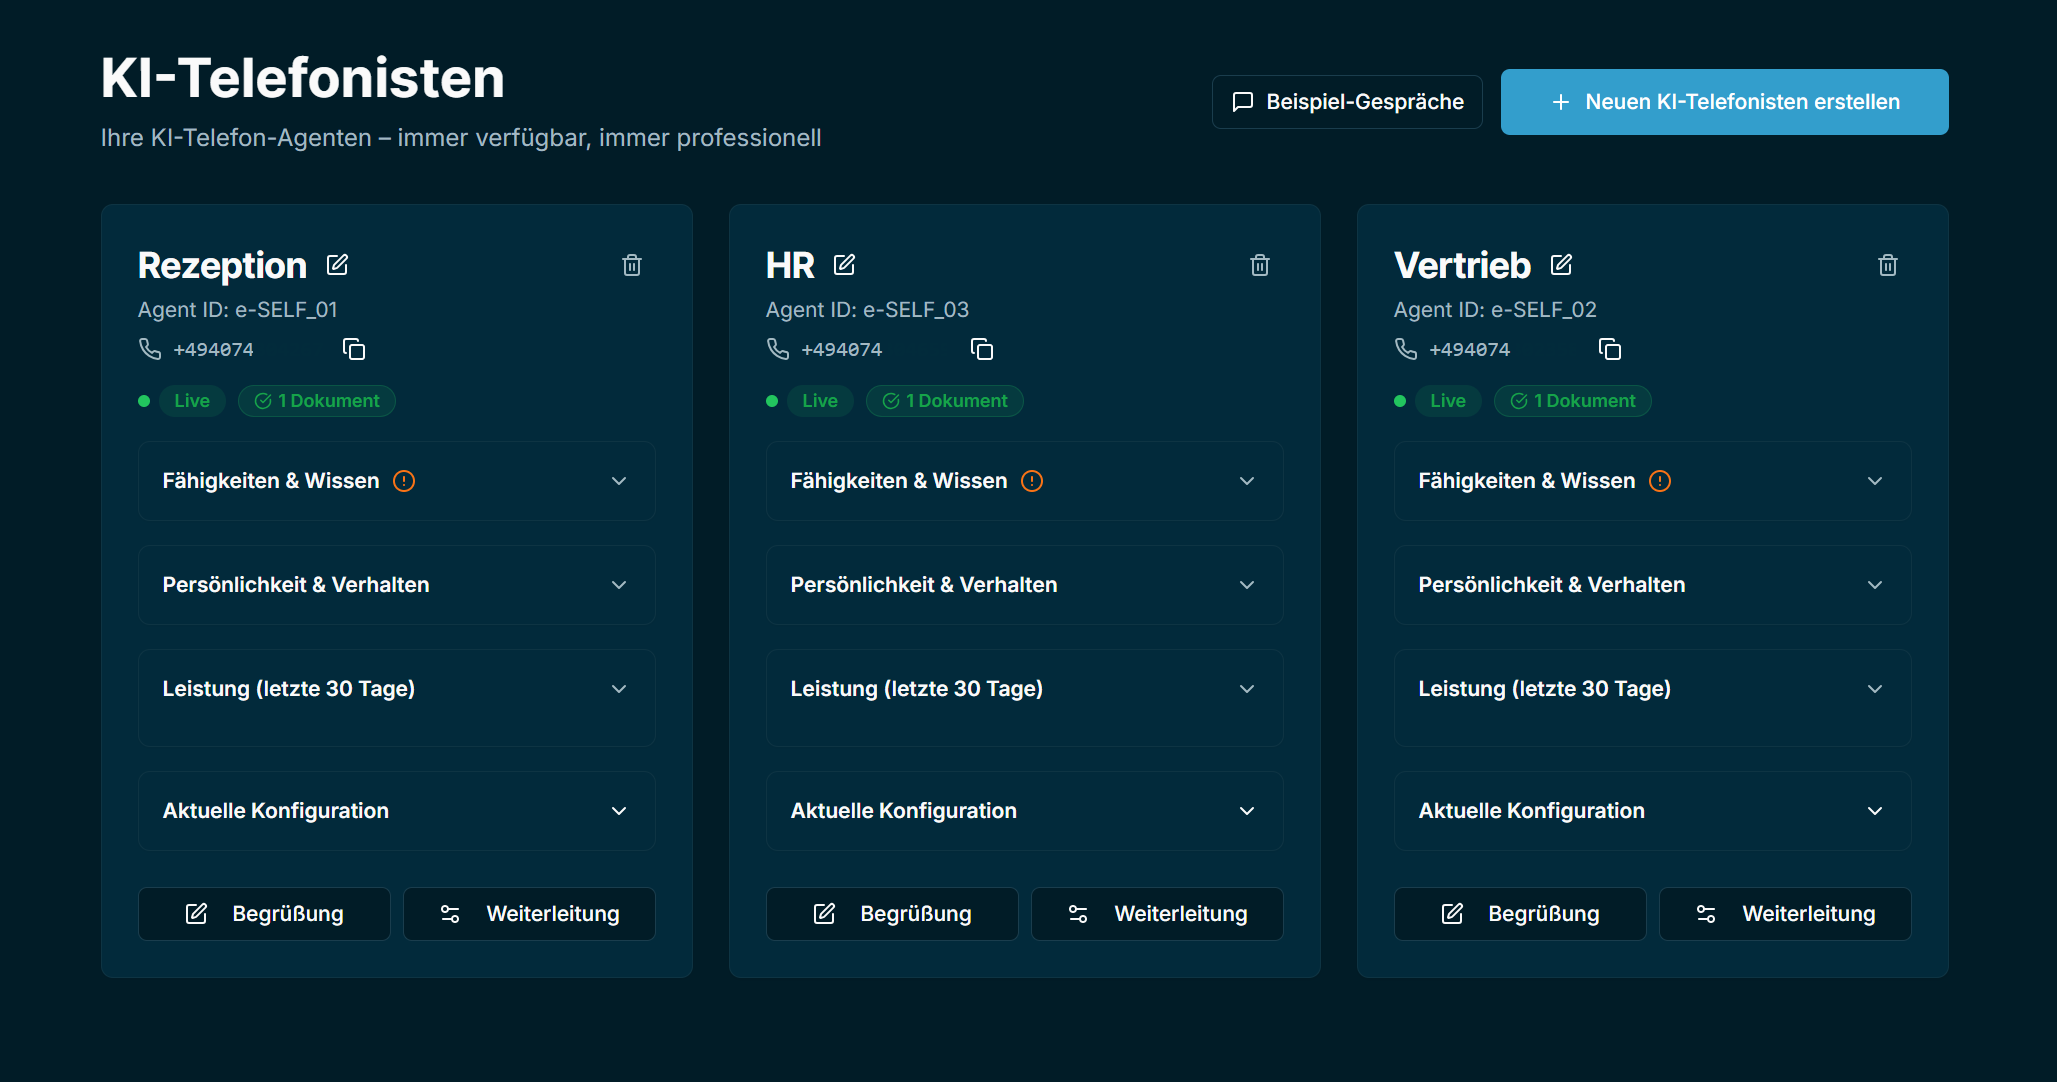The height and width of the screenshot is (1082, 2057).
Task: Click the HR rename pencil icon
Action: (x=844, y=265)
